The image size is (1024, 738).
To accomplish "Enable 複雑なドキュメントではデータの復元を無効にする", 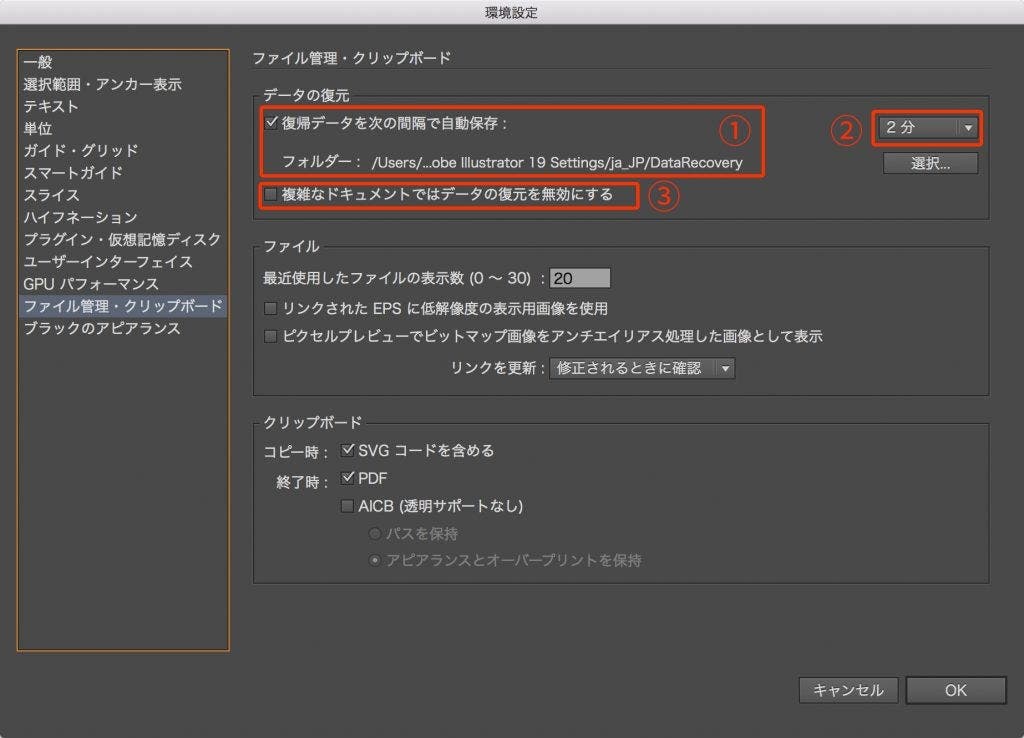I will (269, 196).
